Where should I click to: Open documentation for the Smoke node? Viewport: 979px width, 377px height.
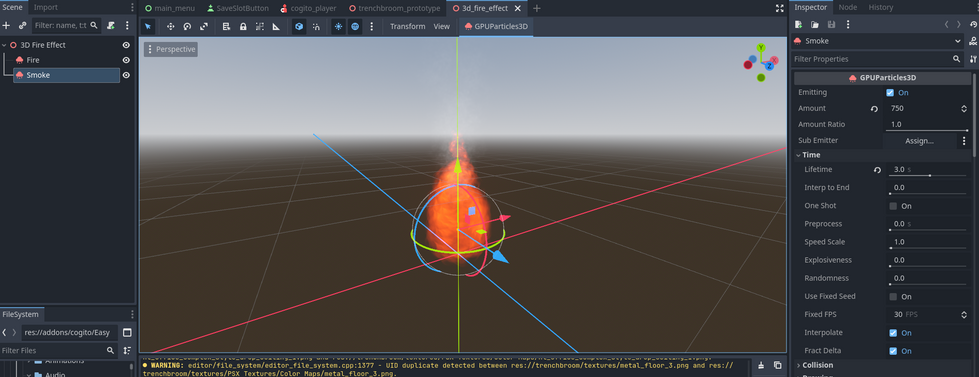[973, 41]
